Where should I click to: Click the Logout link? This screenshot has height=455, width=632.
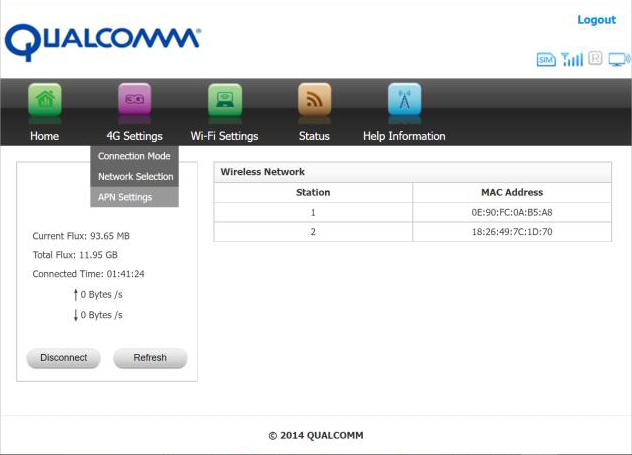coord(597,20)
